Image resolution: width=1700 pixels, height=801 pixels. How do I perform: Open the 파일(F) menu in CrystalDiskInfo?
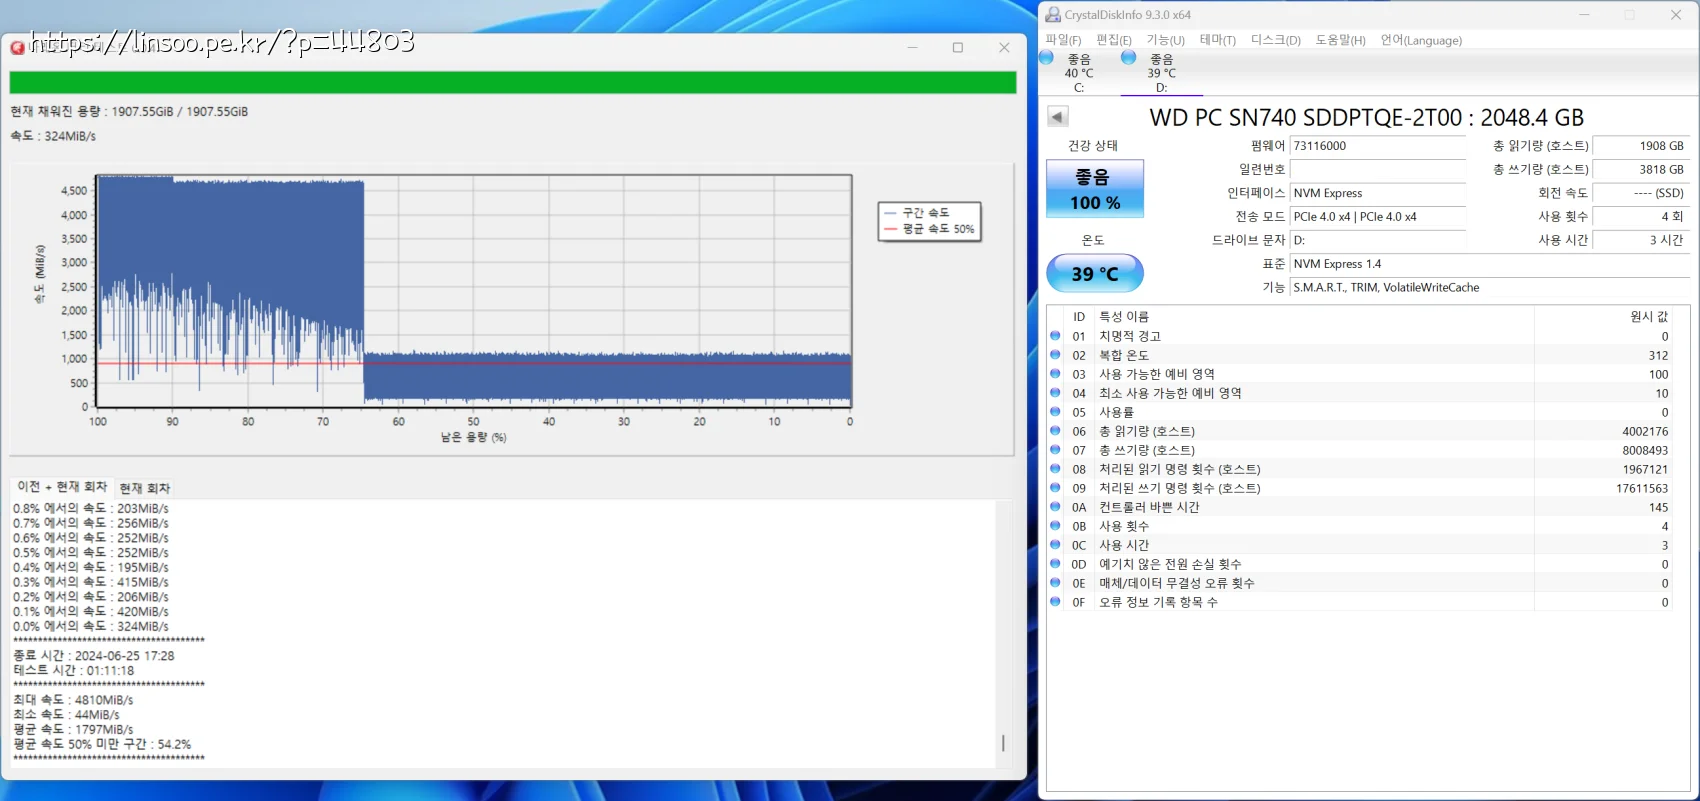pos(1063,40)
